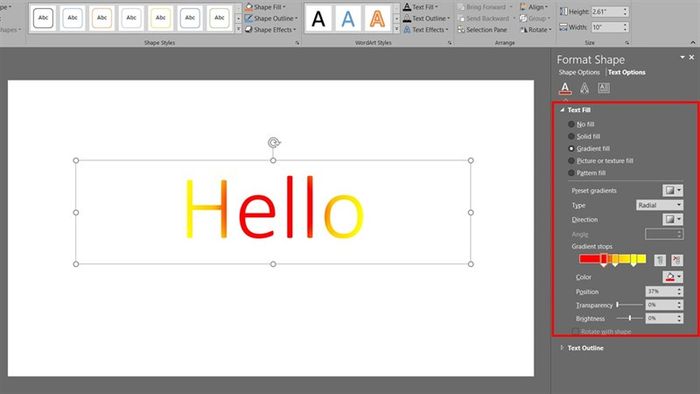This screenshot has width=700, height=394.
Task: Open the Text Effects icon tab
Action: [584, 88]
